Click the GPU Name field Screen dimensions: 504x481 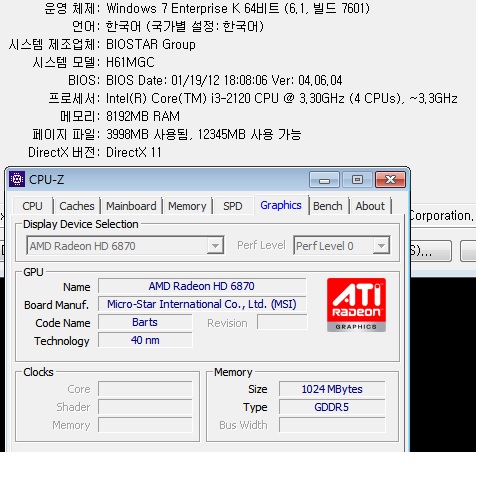(202, 286)
